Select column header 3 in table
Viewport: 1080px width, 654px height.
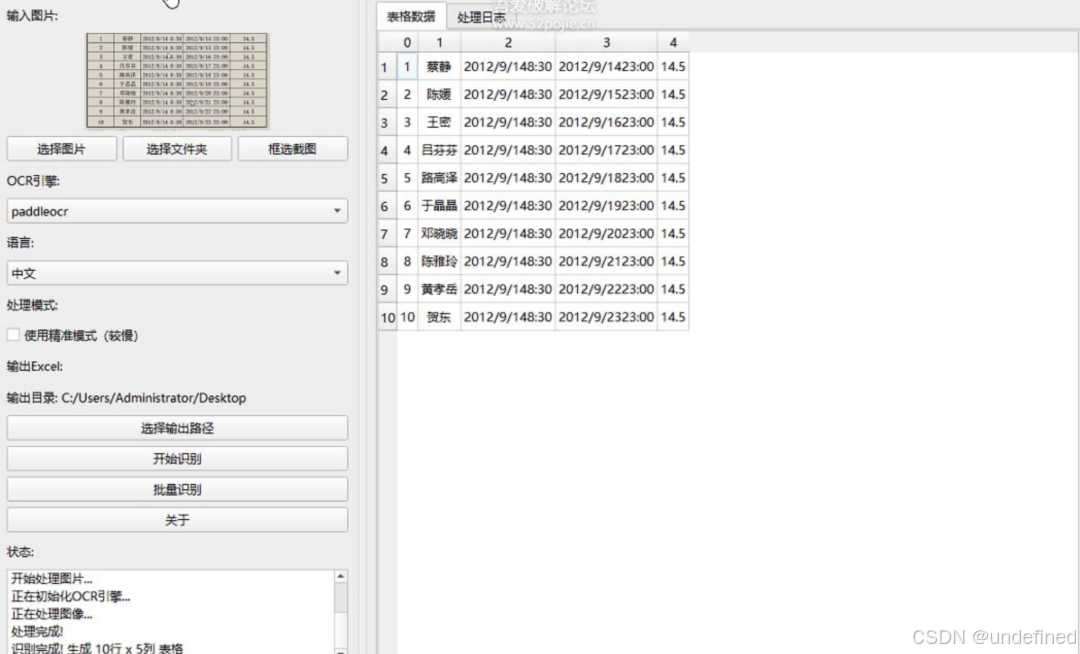(606, 43)
